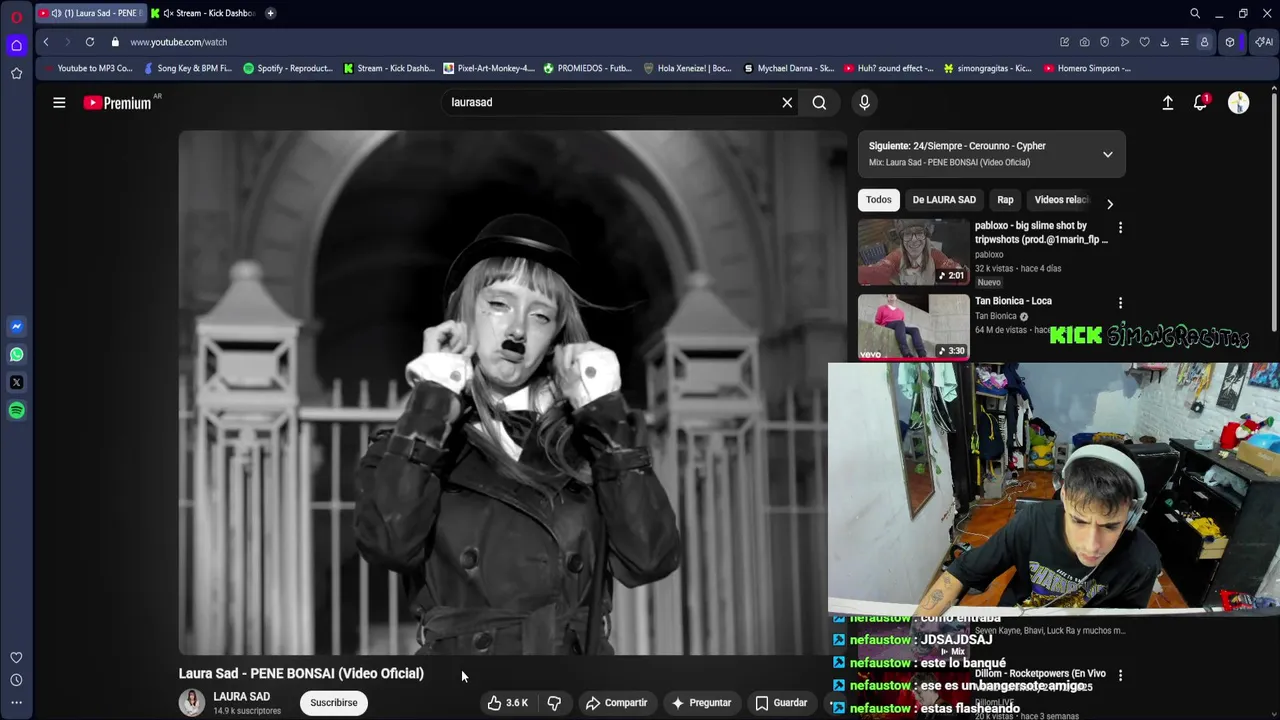Select the Videos relacionados chip
The width and height of the screenshot is (1280, 720).
pos(1062,200)
